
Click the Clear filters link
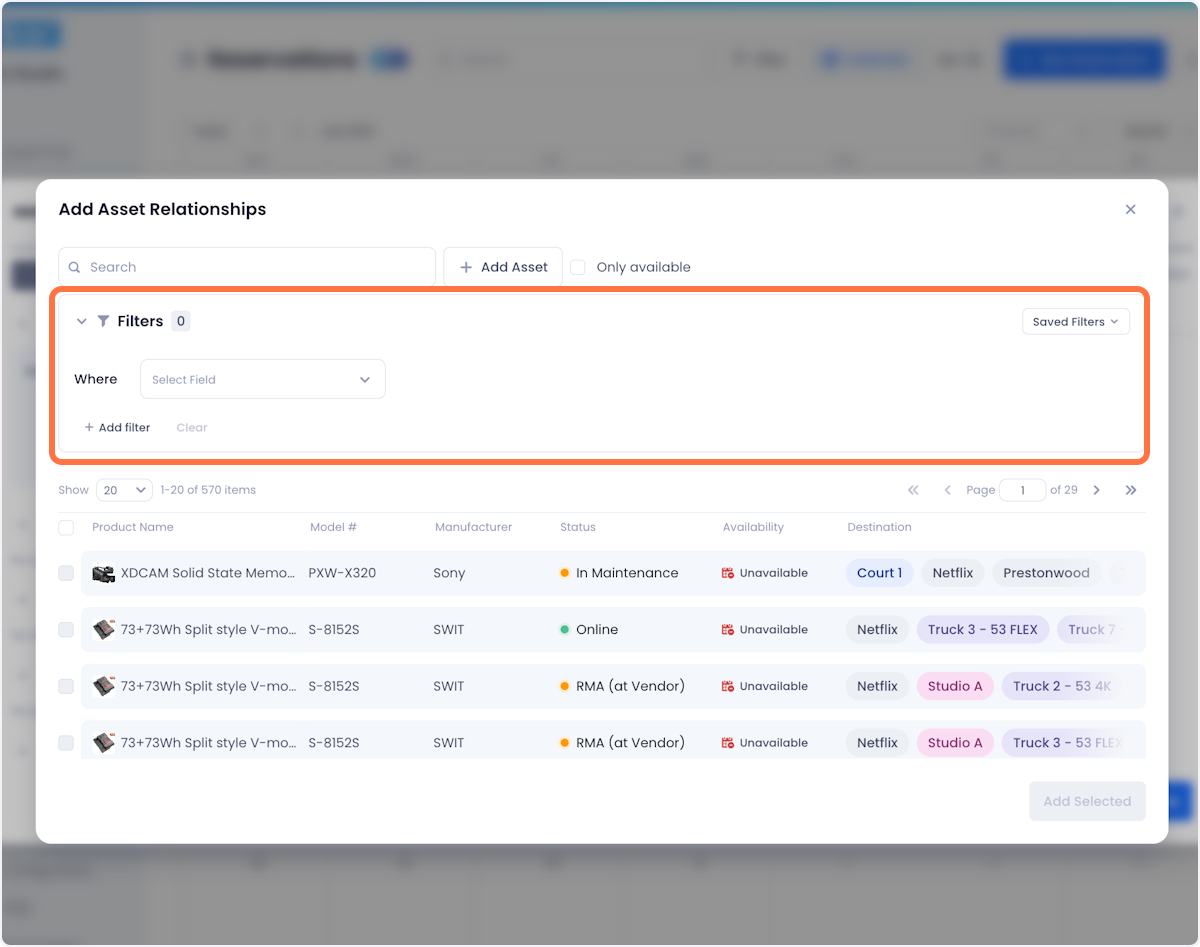click(x=192, y=427)
